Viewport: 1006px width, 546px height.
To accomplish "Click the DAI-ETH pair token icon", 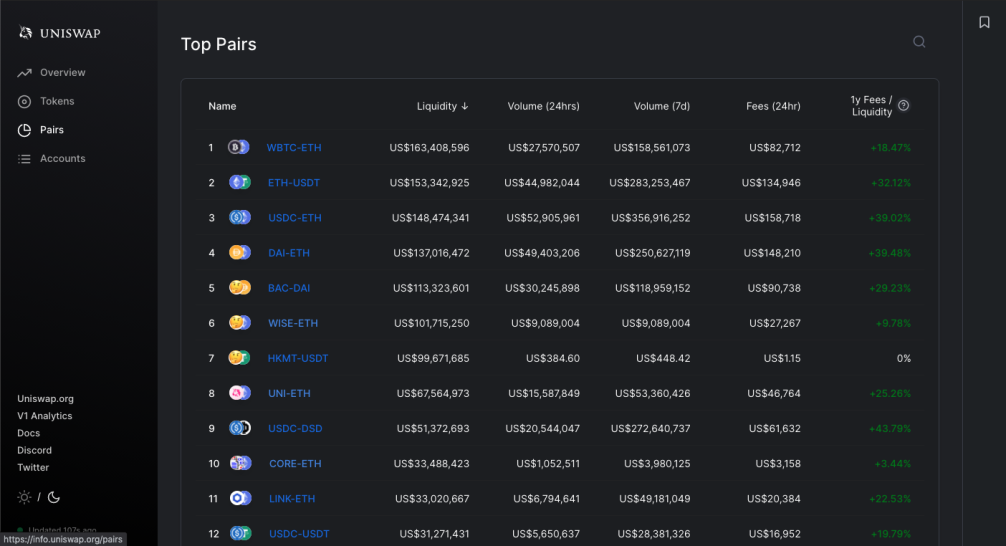I will coord(239,253).
